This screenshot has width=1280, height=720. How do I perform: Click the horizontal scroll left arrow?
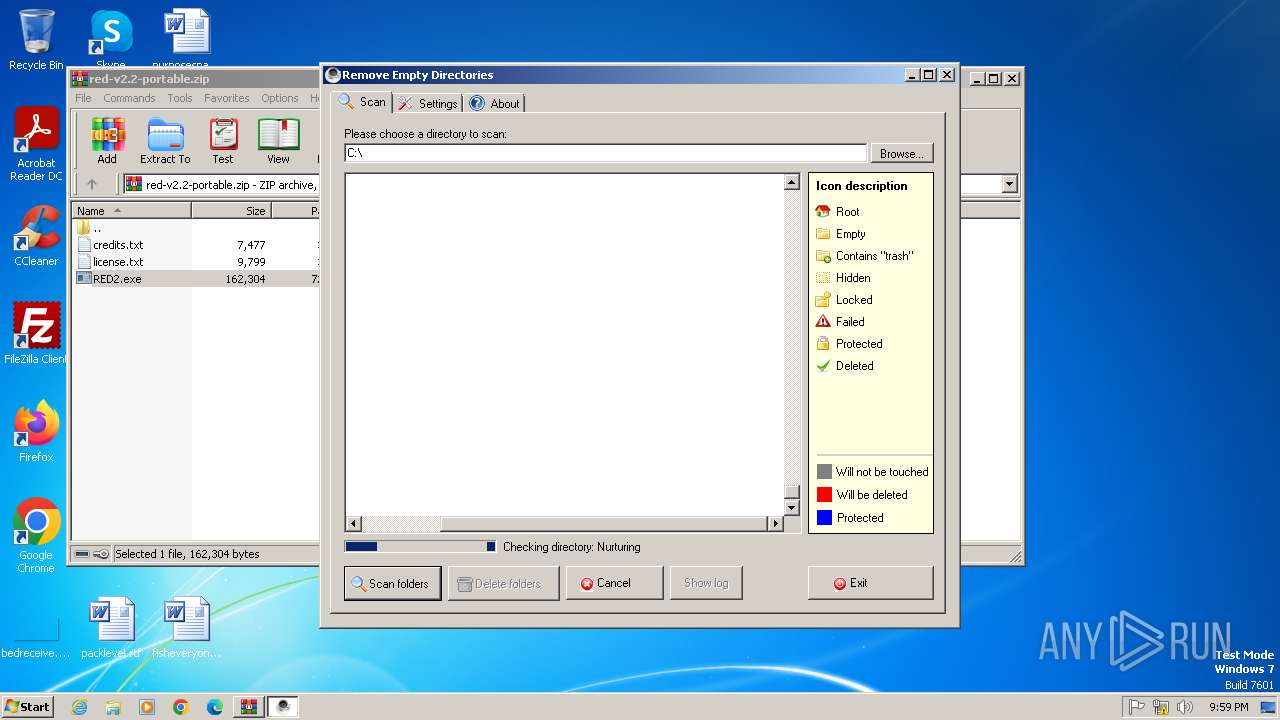353,523
